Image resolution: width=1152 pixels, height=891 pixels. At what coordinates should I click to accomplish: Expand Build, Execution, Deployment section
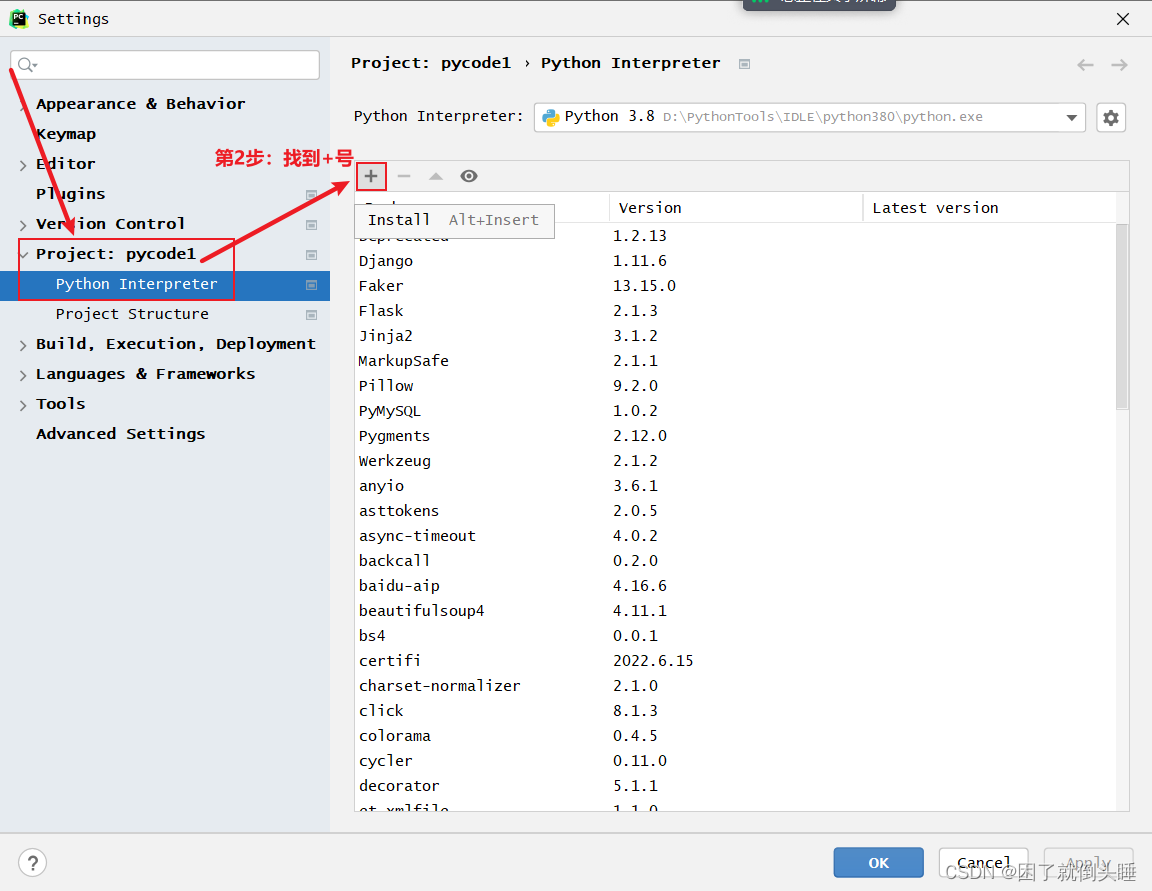coord(23,345)
